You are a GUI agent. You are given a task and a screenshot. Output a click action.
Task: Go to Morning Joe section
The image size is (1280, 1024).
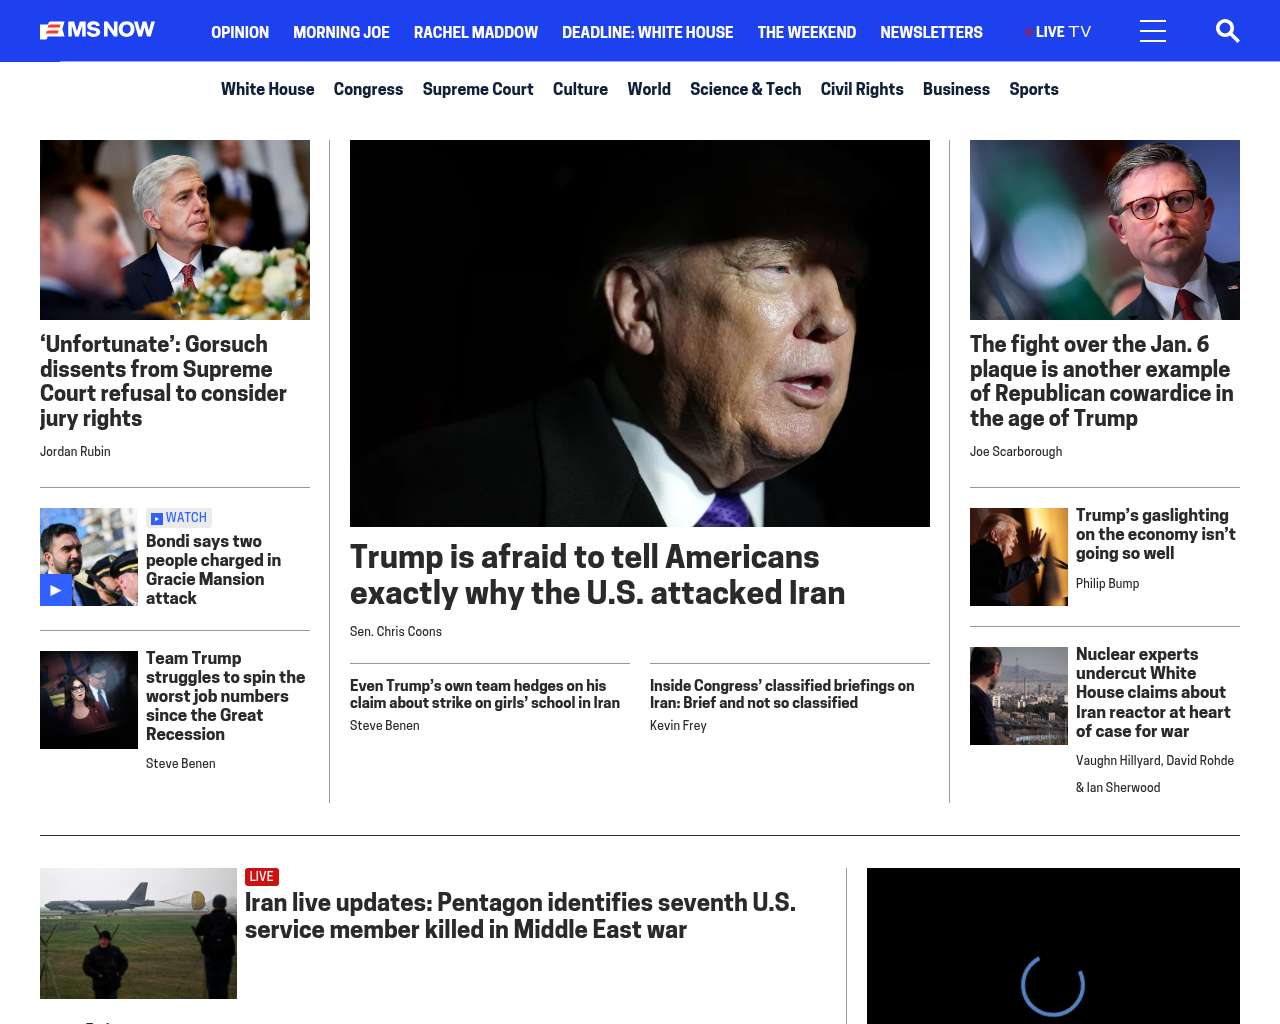341,32
